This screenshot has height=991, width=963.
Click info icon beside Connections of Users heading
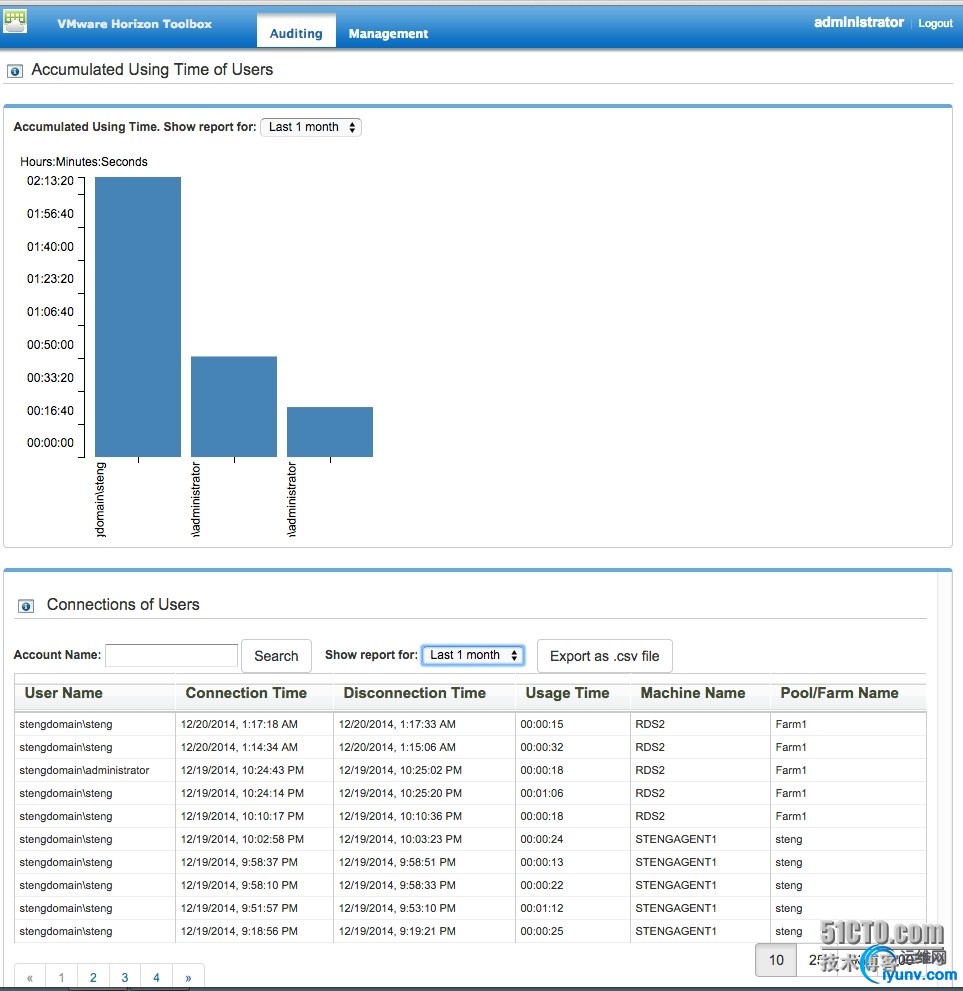click(26, 606)
